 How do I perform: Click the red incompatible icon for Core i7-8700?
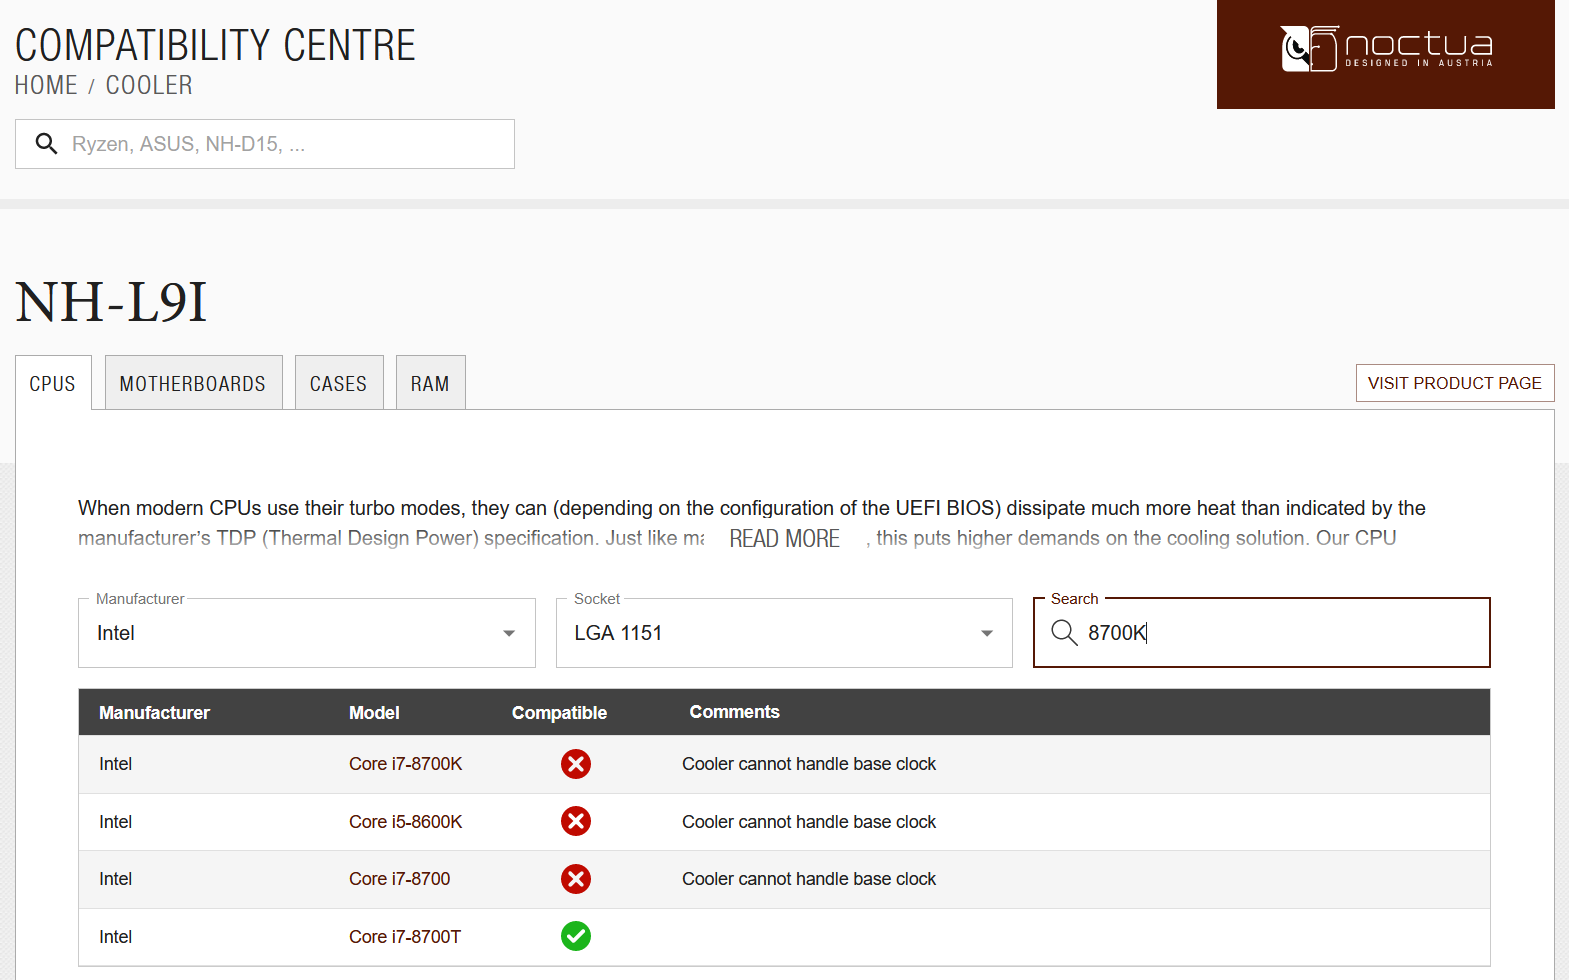click(x=576, y=879)
